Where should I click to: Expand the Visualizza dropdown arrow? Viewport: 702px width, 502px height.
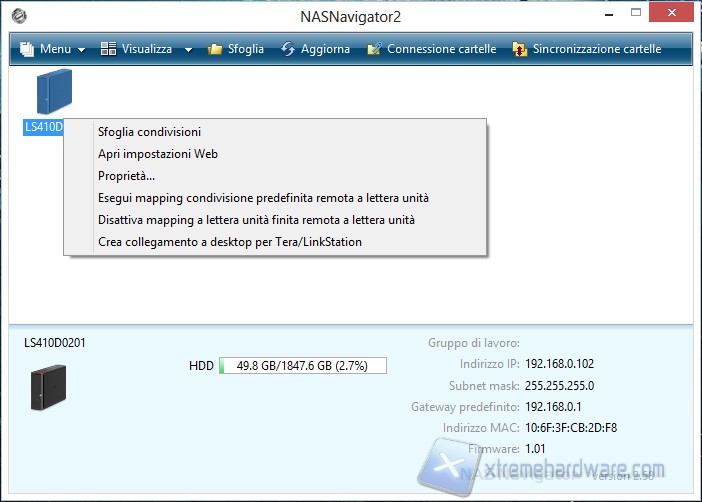click(188, 50)
